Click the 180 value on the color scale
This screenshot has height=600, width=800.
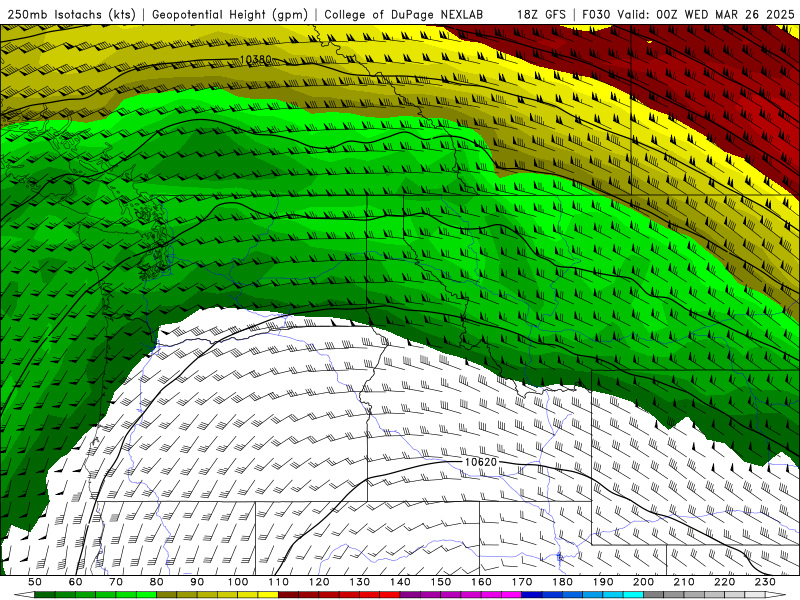coord(563,582)
